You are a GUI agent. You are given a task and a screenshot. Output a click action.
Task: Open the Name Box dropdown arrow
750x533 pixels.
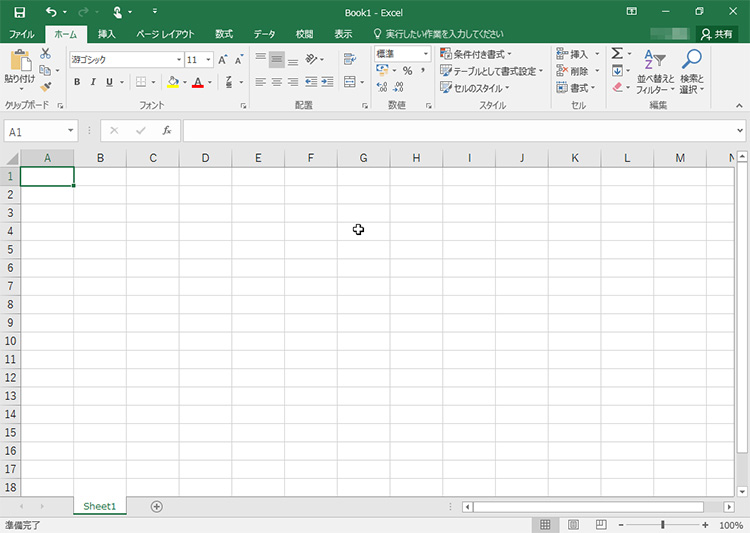point(71,131)
